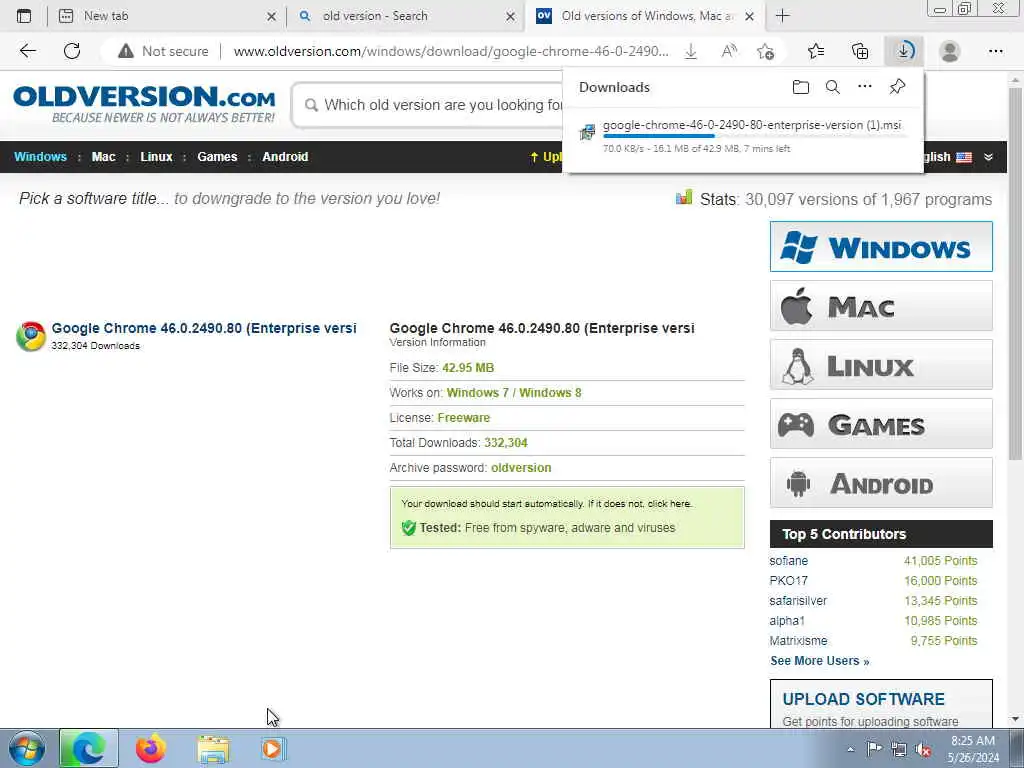
Task: Open contributor alpha1 profile
Action: 787,620
